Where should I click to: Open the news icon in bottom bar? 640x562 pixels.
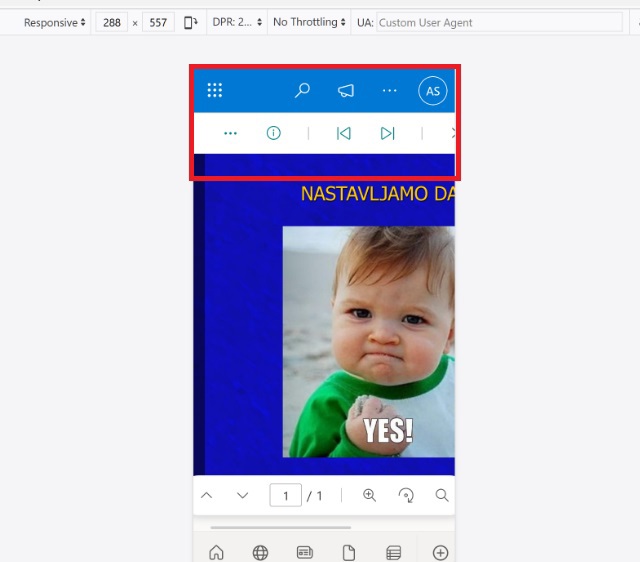[x=304, y=553]
